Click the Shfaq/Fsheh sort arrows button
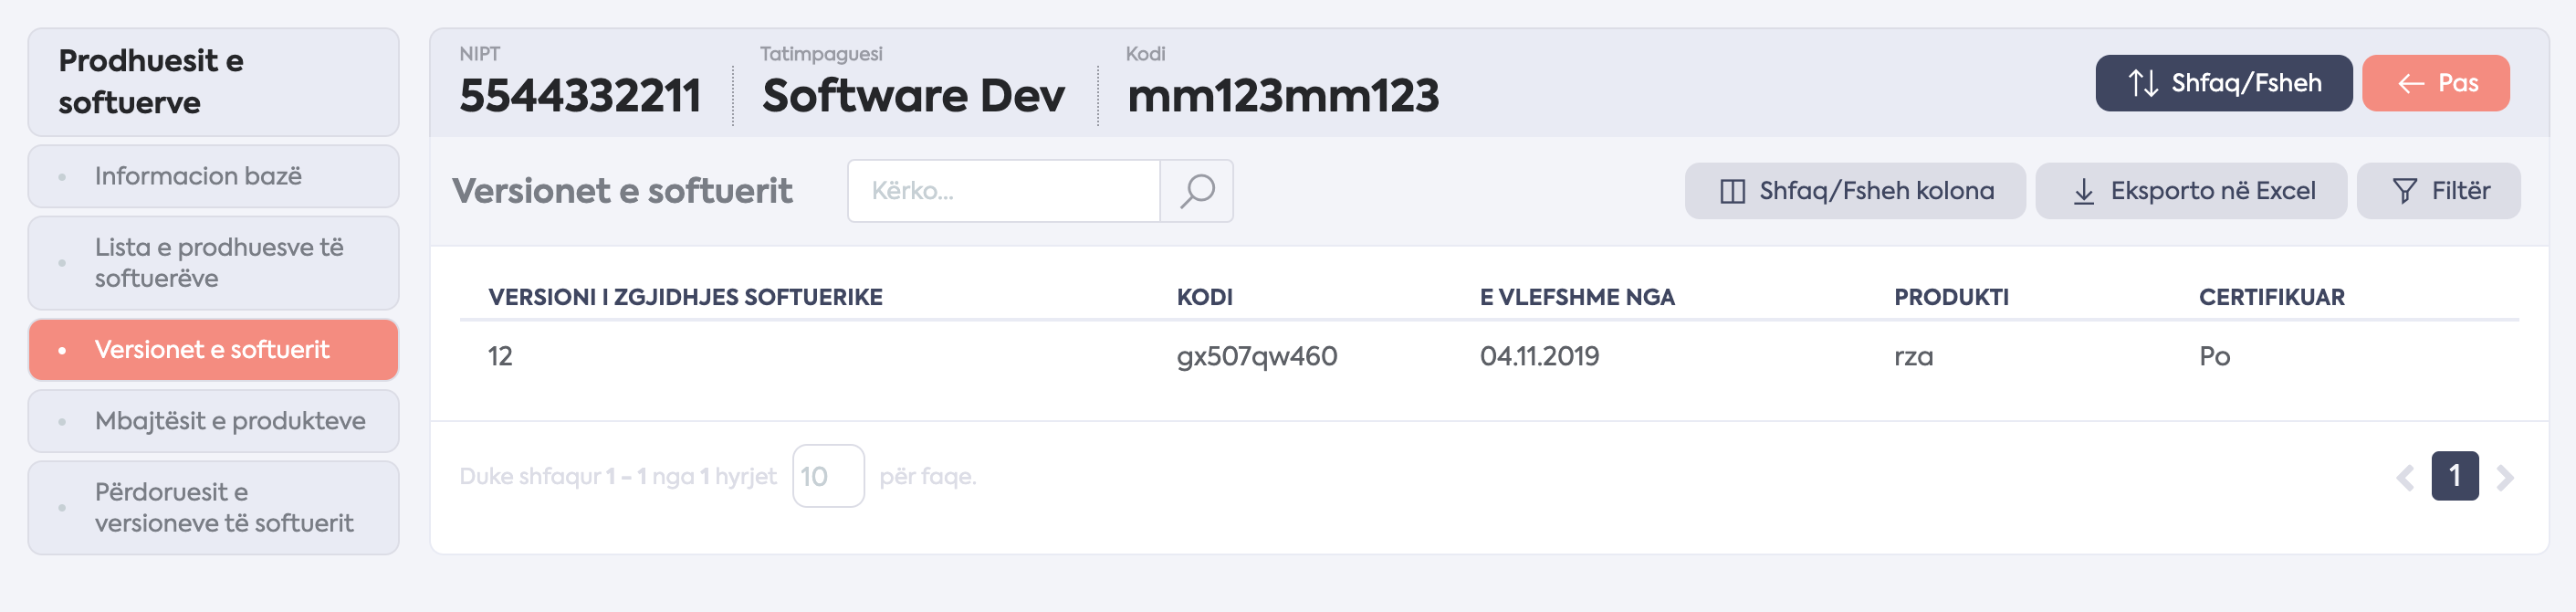The image size is (2576, 612). (x=2222, y=83)
